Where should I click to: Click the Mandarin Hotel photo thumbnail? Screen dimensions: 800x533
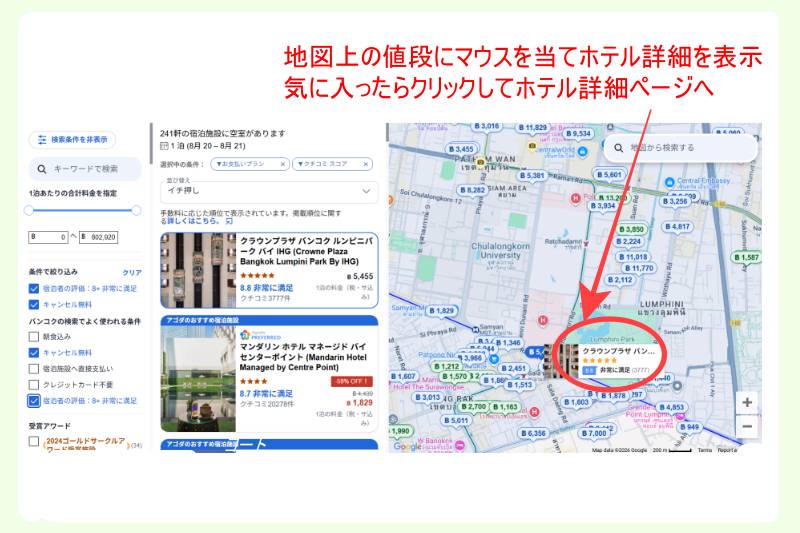[198, 379]
